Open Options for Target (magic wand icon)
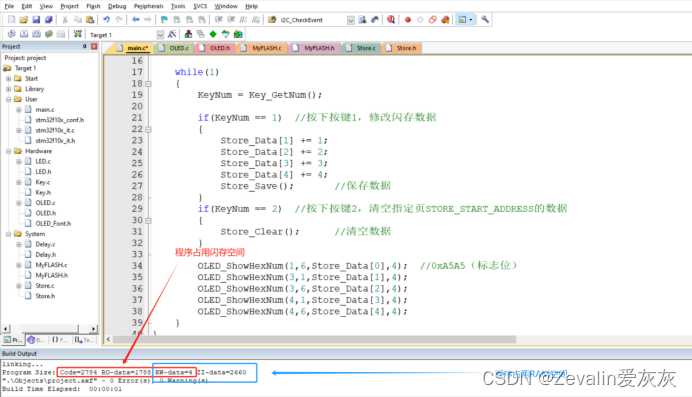 pyautogui.click(x=172, y=34)
